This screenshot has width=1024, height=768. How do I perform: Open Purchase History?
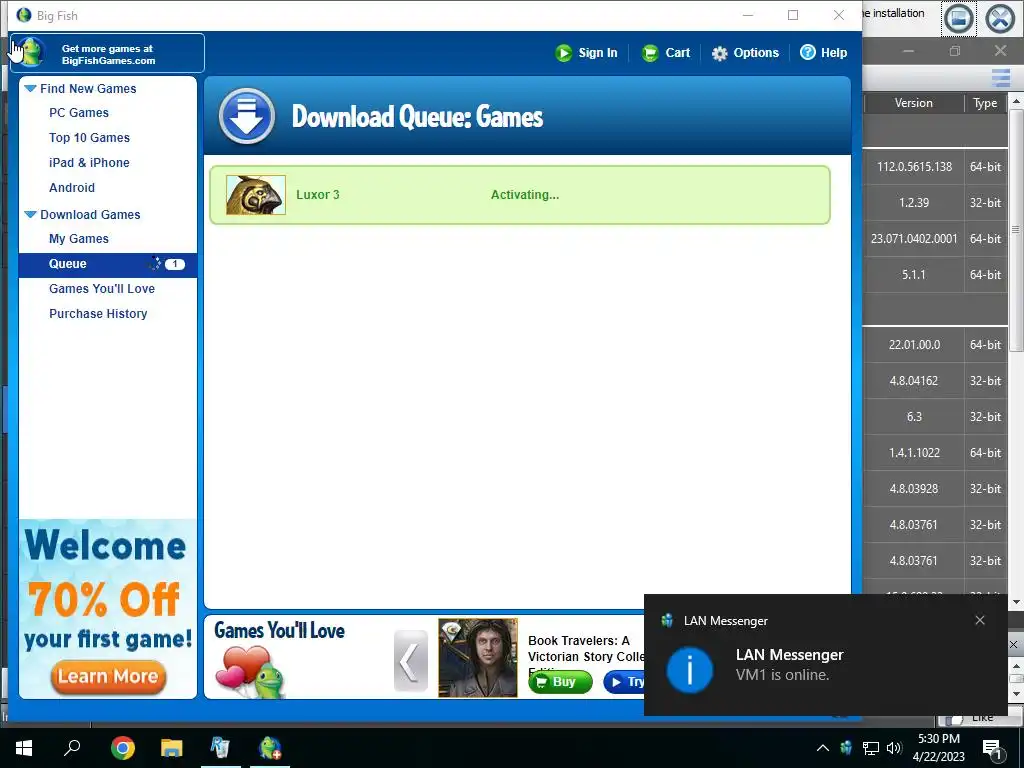tap(98, 313)
